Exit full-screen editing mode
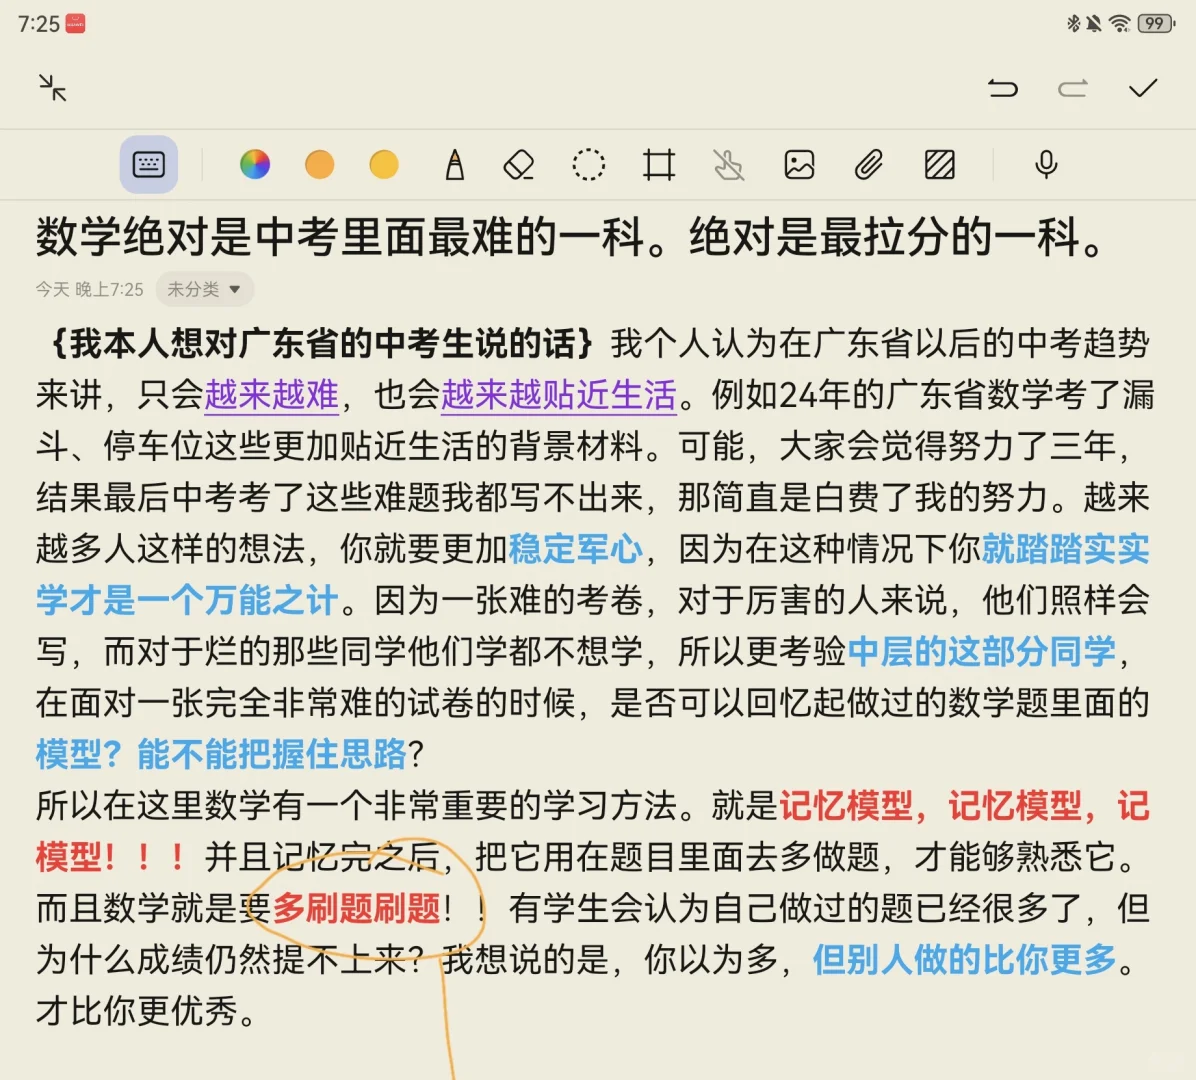 coord(53,88)
